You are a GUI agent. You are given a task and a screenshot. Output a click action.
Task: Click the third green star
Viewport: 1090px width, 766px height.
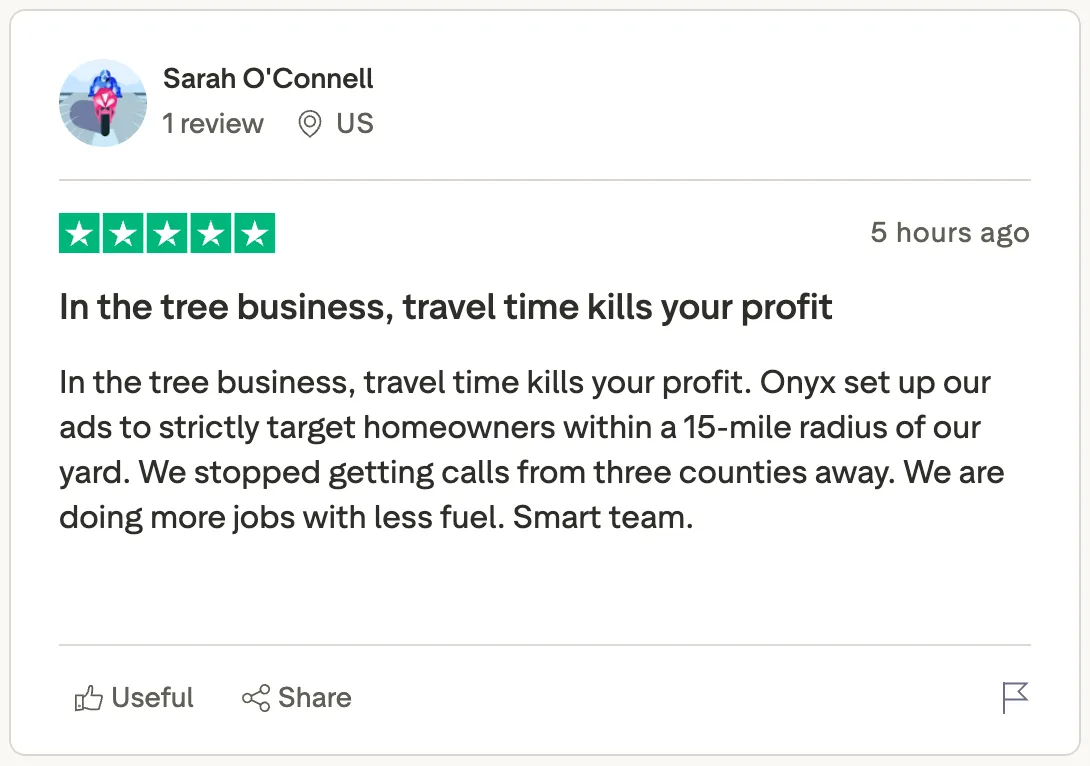click(167, 234)
